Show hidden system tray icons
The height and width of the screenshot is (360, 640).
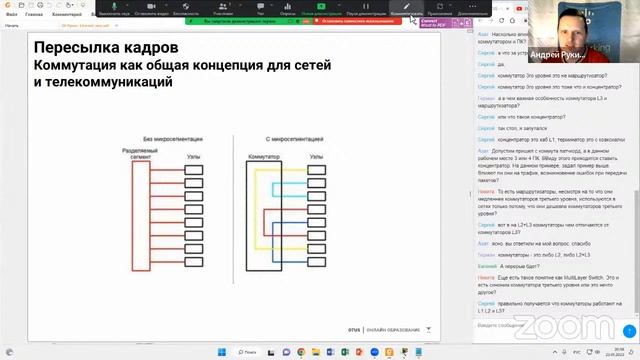click(555, 352)
